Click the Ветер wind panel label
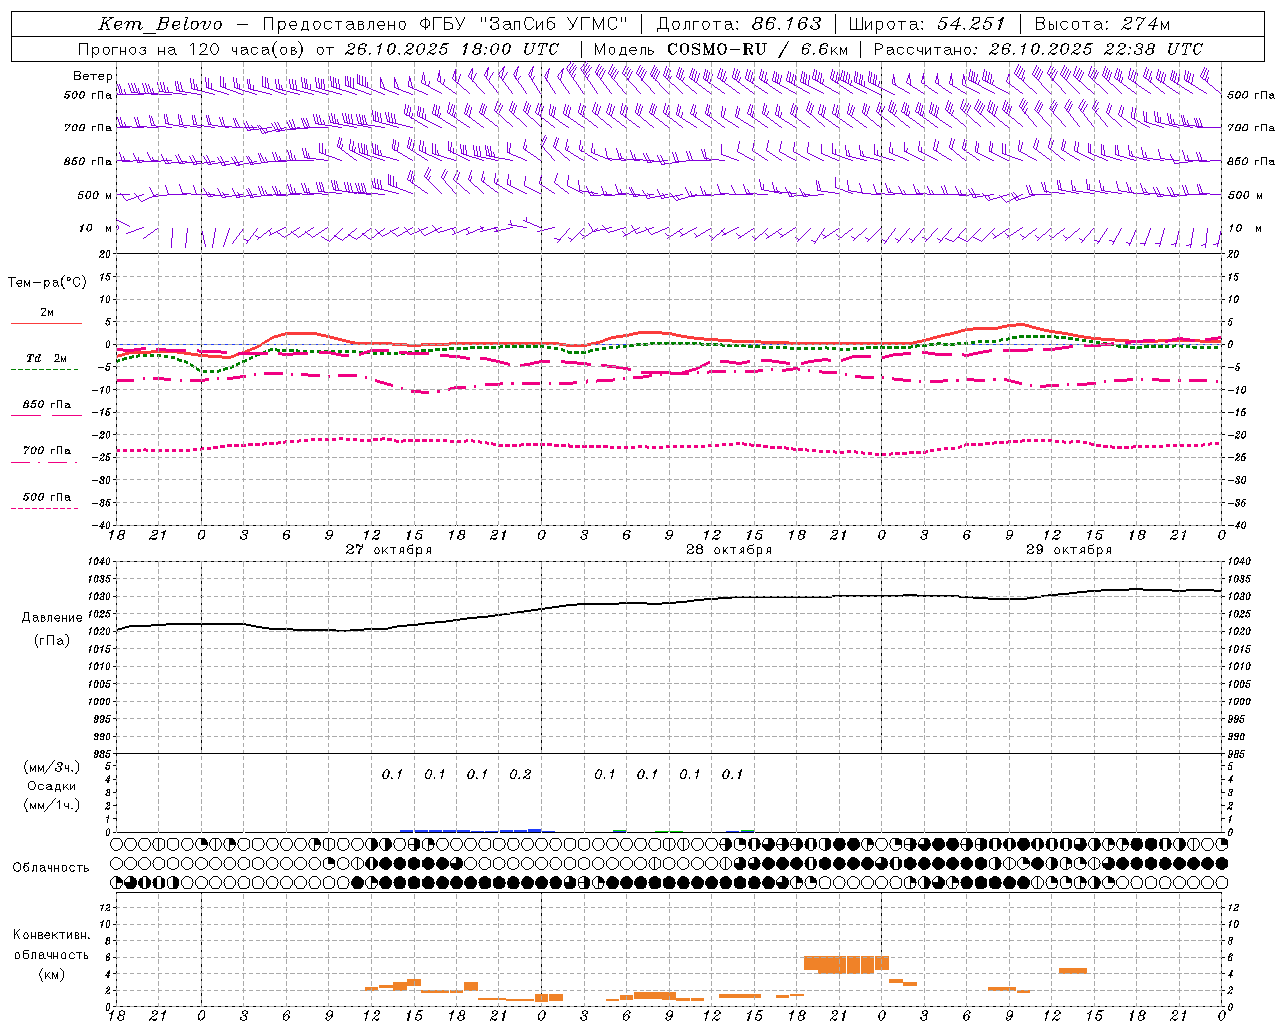The width and height of the screenshot is (1280, 1024). click(92, 76)
